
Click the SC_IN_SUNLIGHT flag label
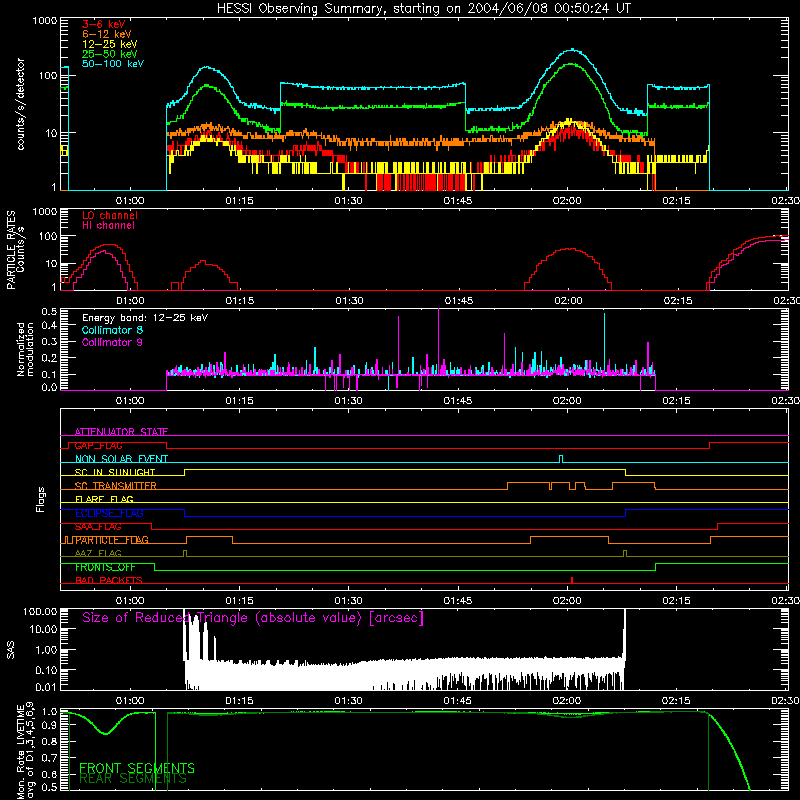coord(115,472)
